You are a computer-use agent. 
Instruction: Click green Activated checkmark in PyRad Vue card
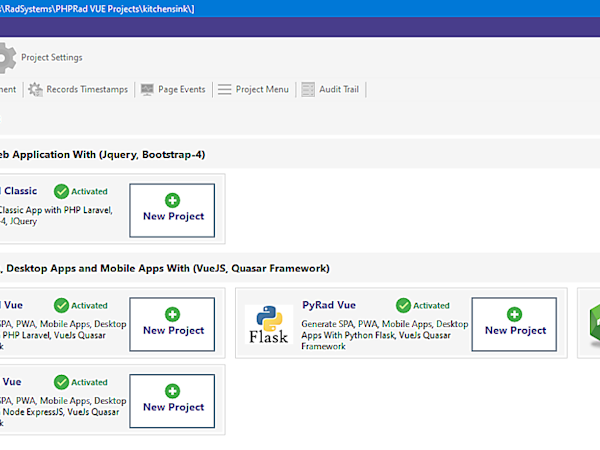pyautogui.click(x=403, y=305)
